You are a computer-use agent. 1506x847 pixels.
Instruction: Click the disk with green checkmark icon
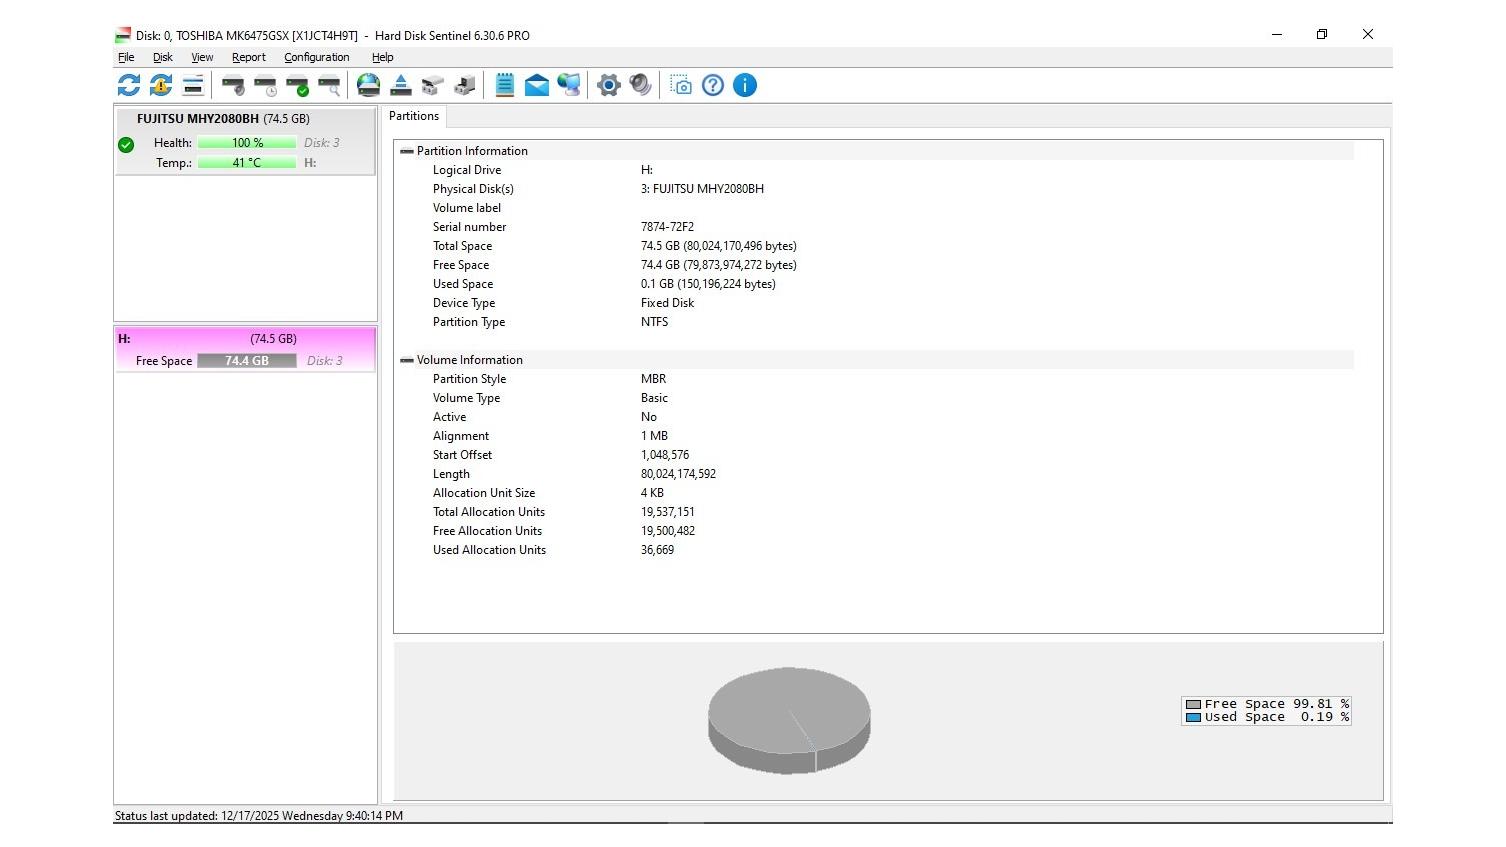click(x=297, y=85)
